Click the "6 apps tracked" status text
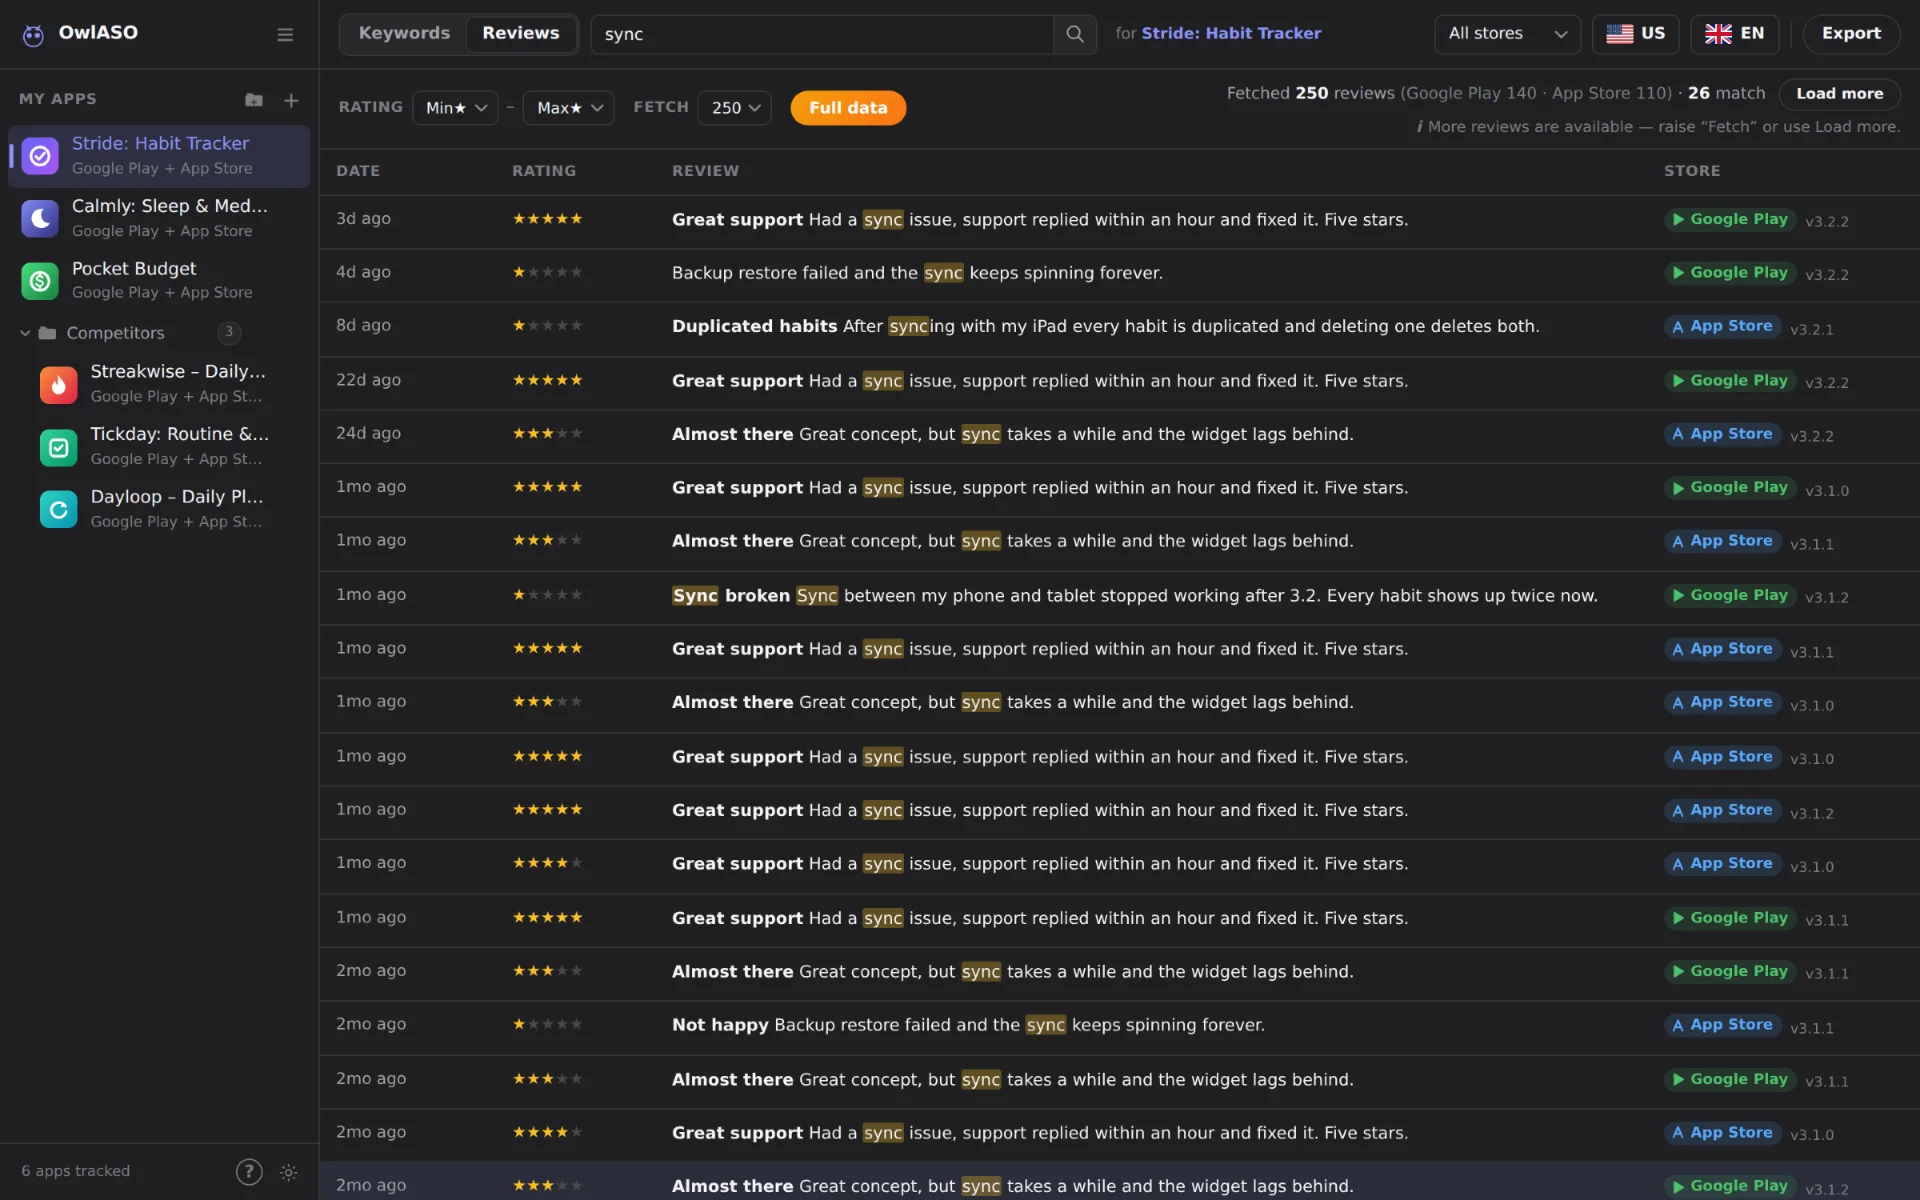 tap(76, 1172)
